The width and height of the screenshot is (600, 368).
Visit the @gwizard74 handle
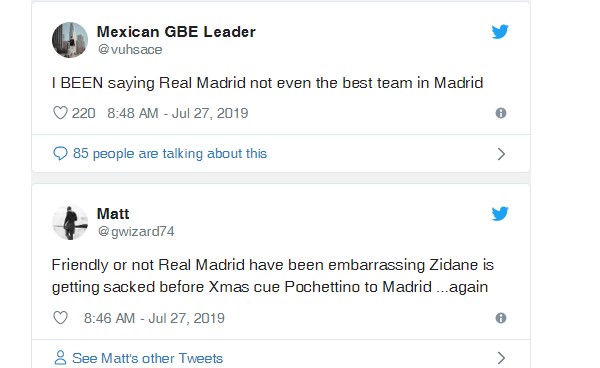[136, 231]
